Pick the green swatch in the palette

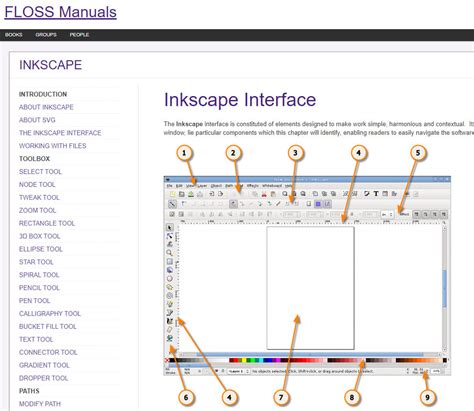253,360
